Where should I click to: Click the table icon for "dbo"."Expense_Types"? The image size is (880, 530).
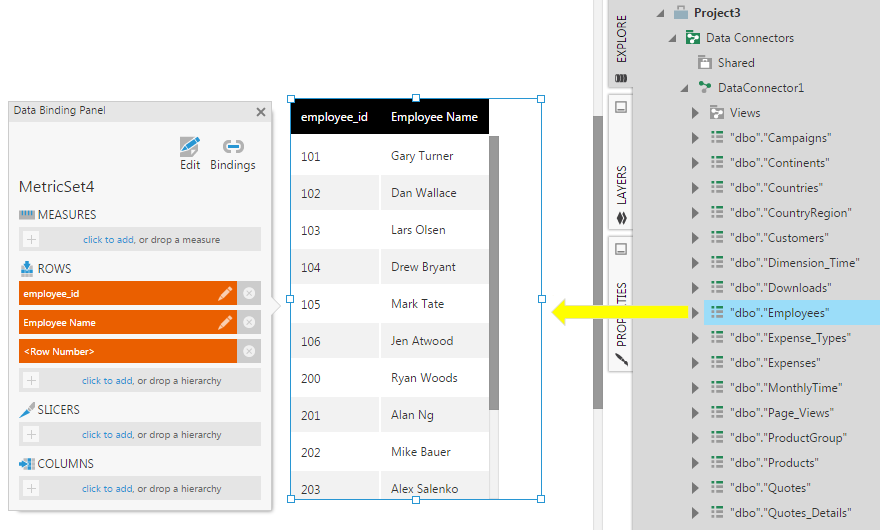click(x=717, y=337)
